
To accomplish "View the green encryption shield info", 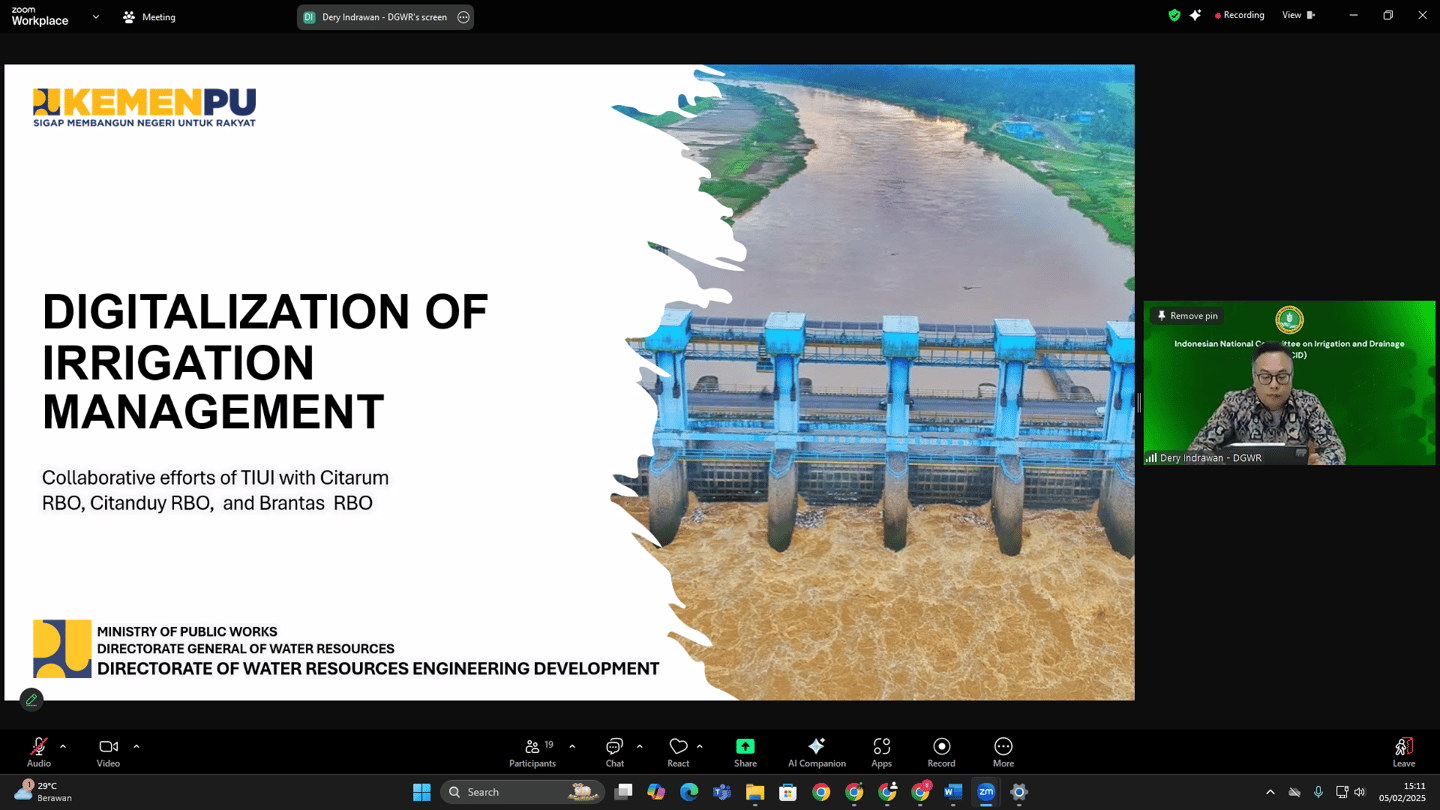I will [1175, 15].
